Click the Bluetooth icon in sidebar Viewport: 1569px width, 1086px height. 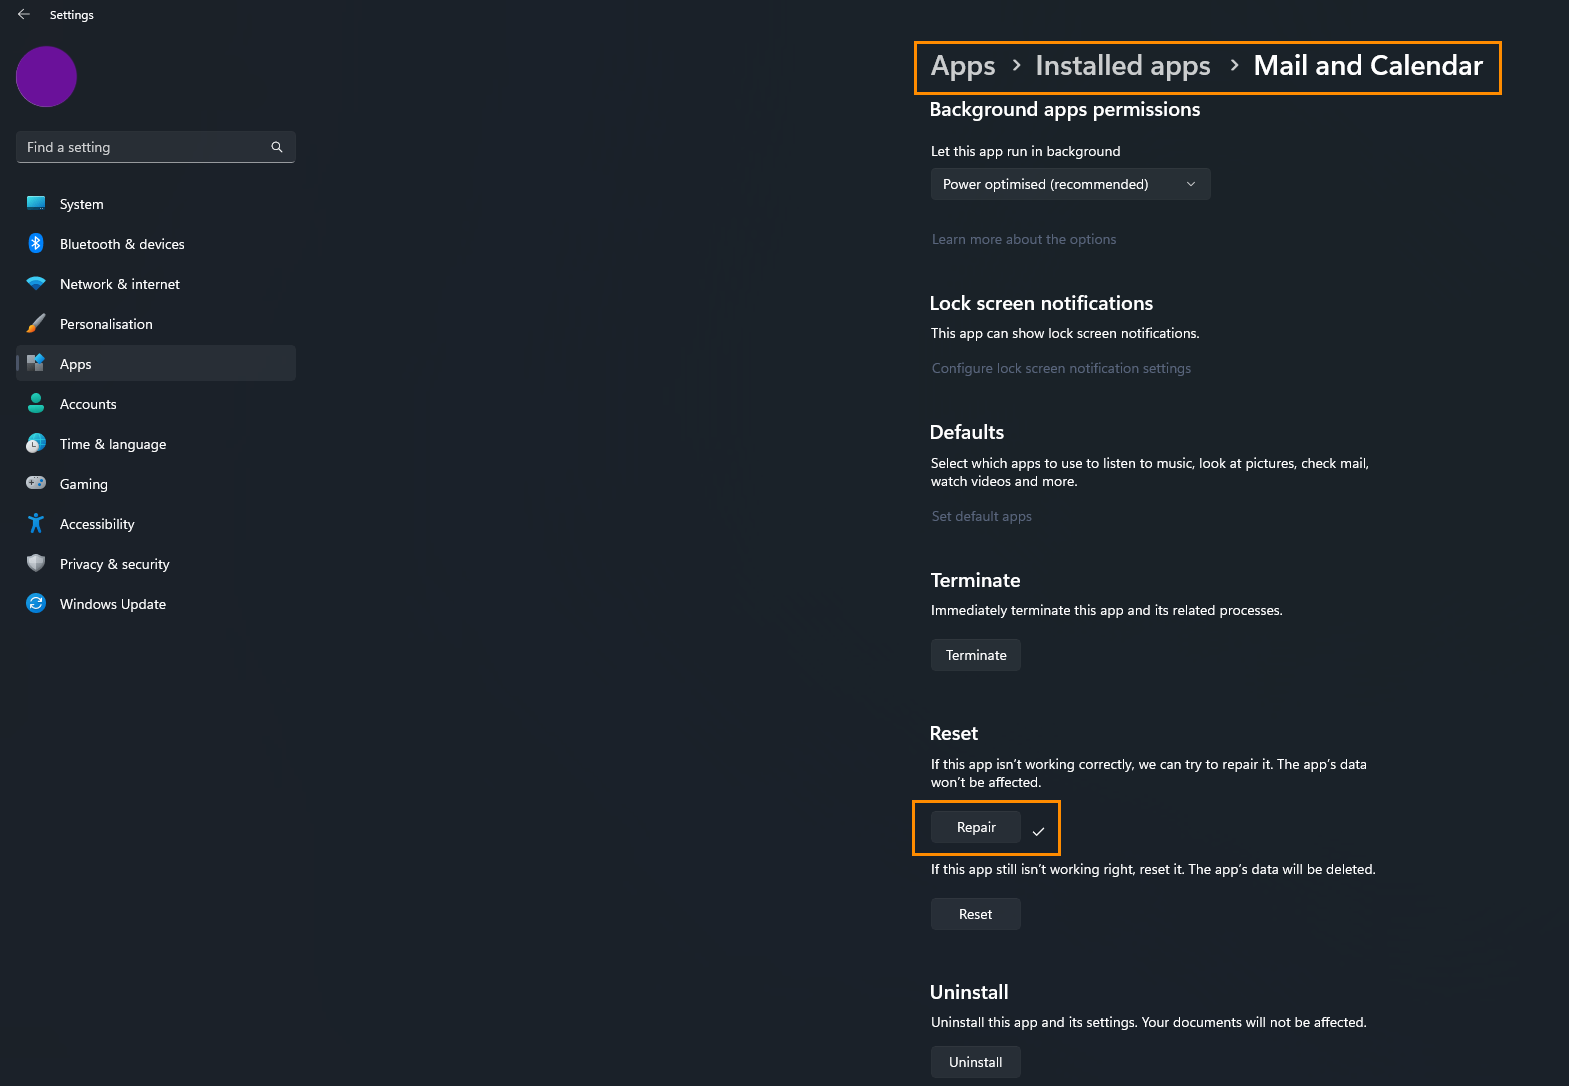pyautogui.click(x=36, y=243)
